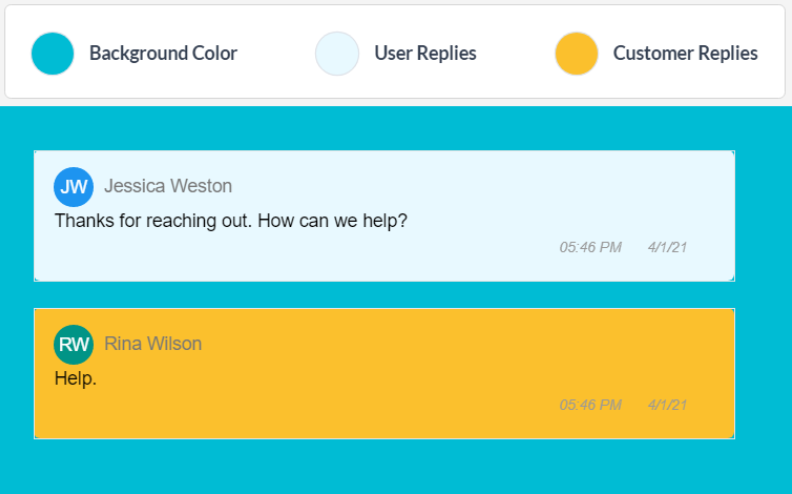
Task: Click 05:46 PM time in Jessica's reply
Action: 590,248
